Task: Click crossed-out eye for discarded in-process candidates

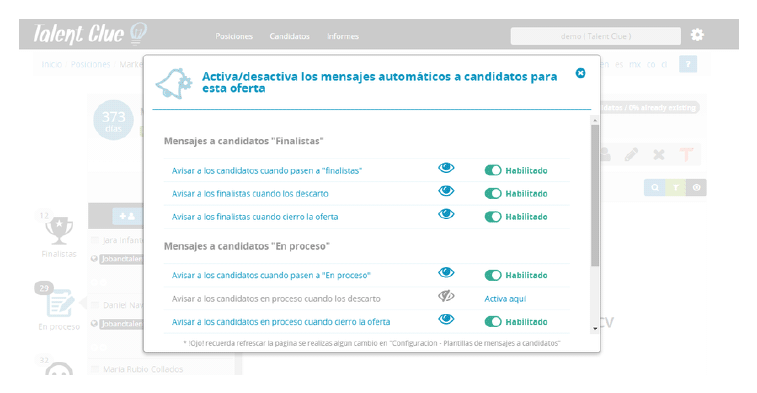Action: coord(446,296)
